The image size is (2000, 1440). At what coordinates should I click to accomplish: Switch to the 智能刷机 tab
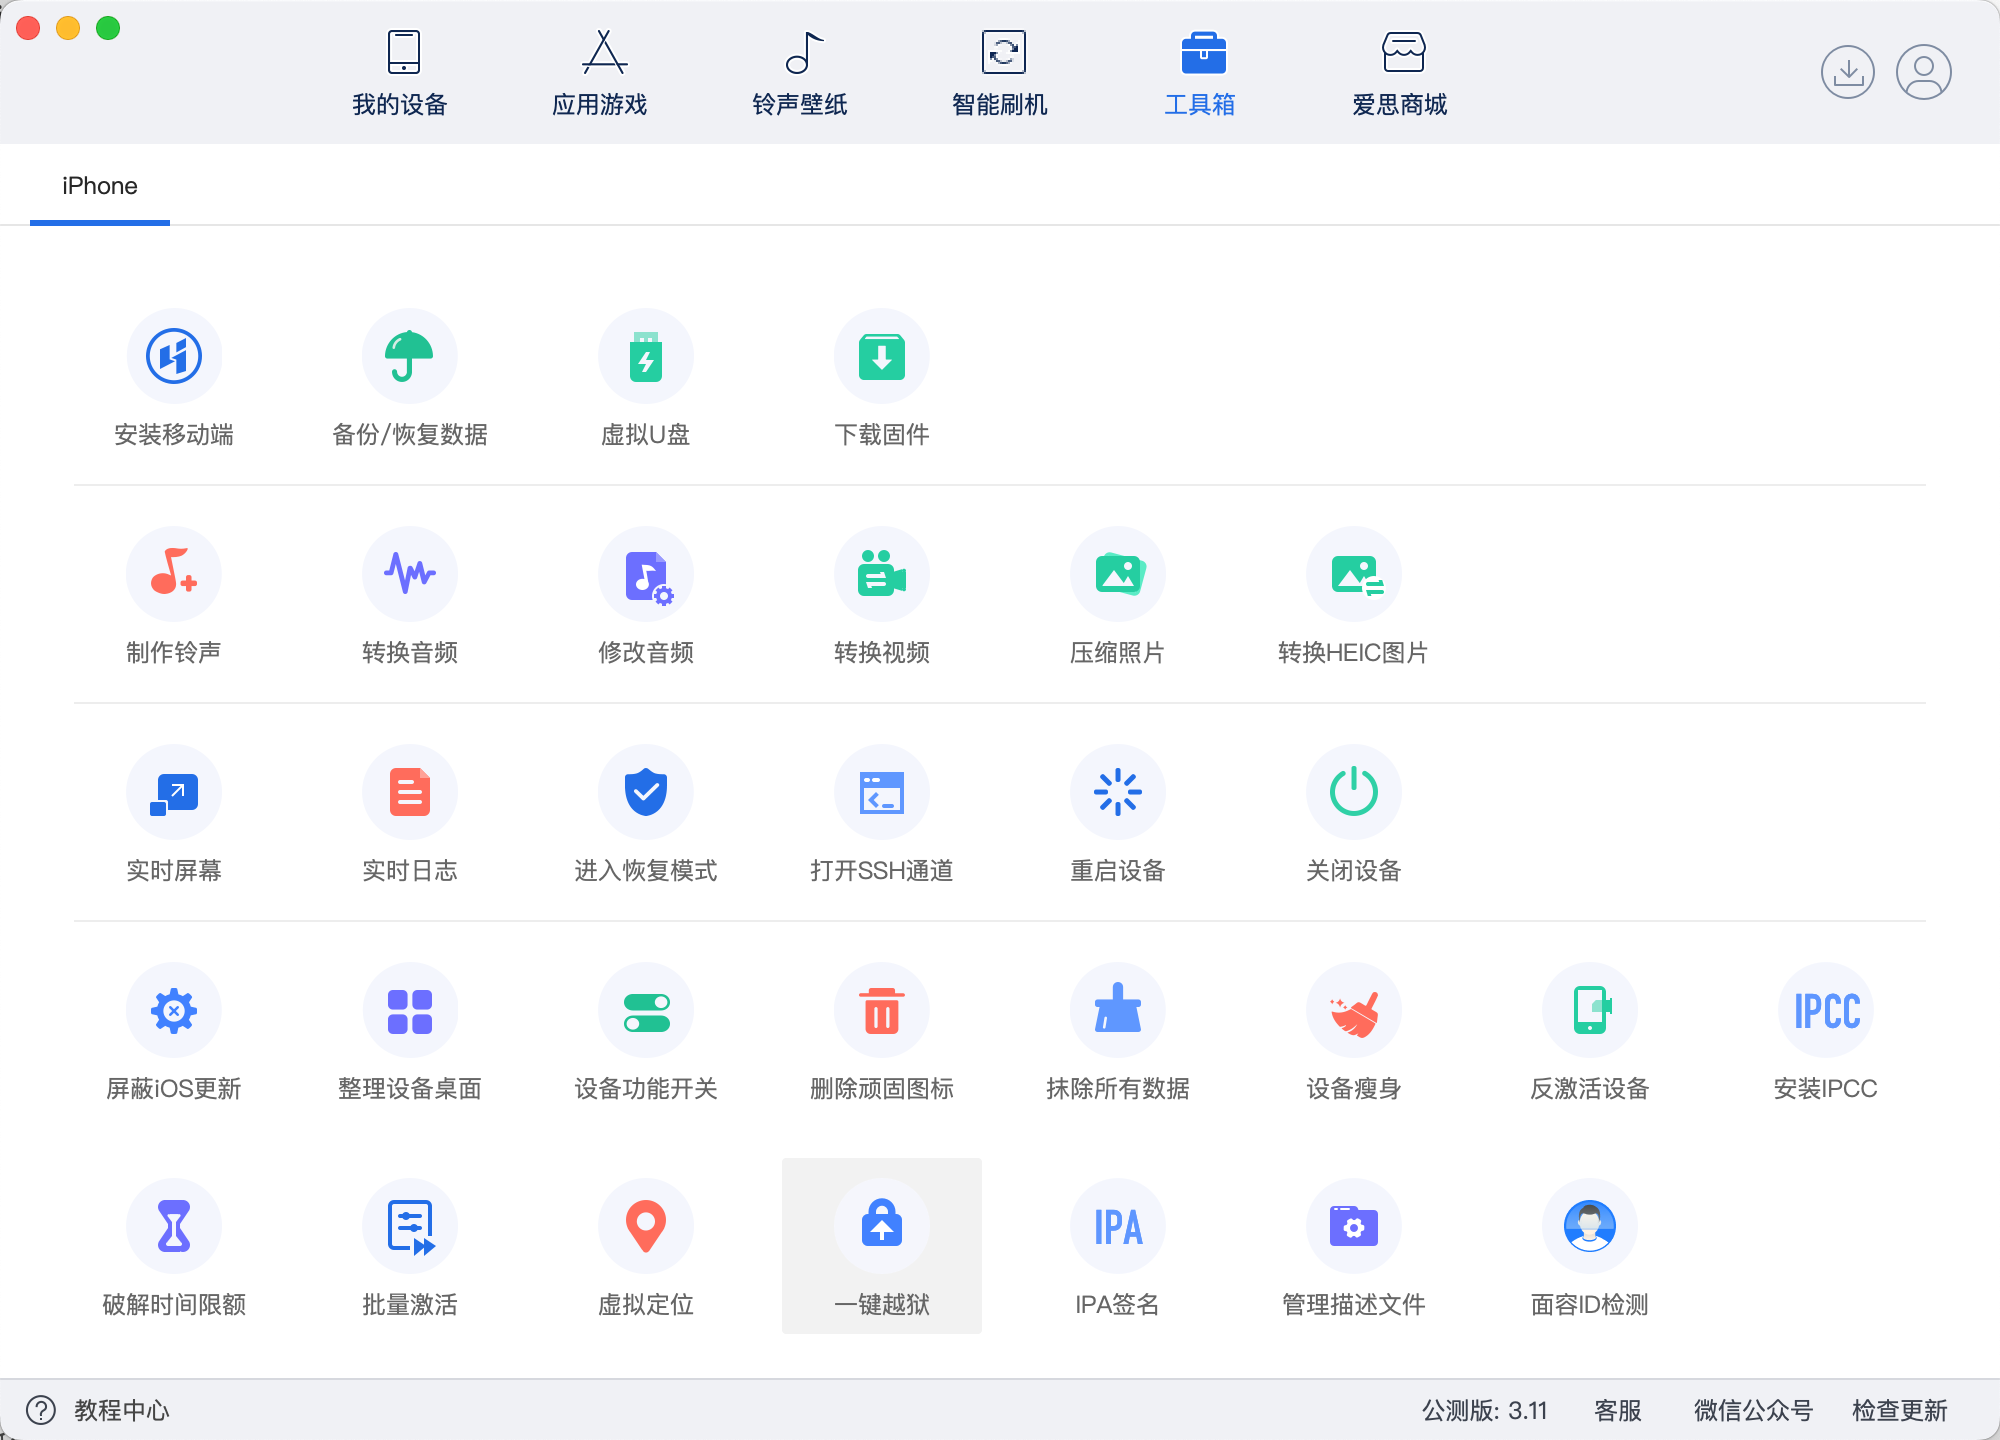[1000, 74]
